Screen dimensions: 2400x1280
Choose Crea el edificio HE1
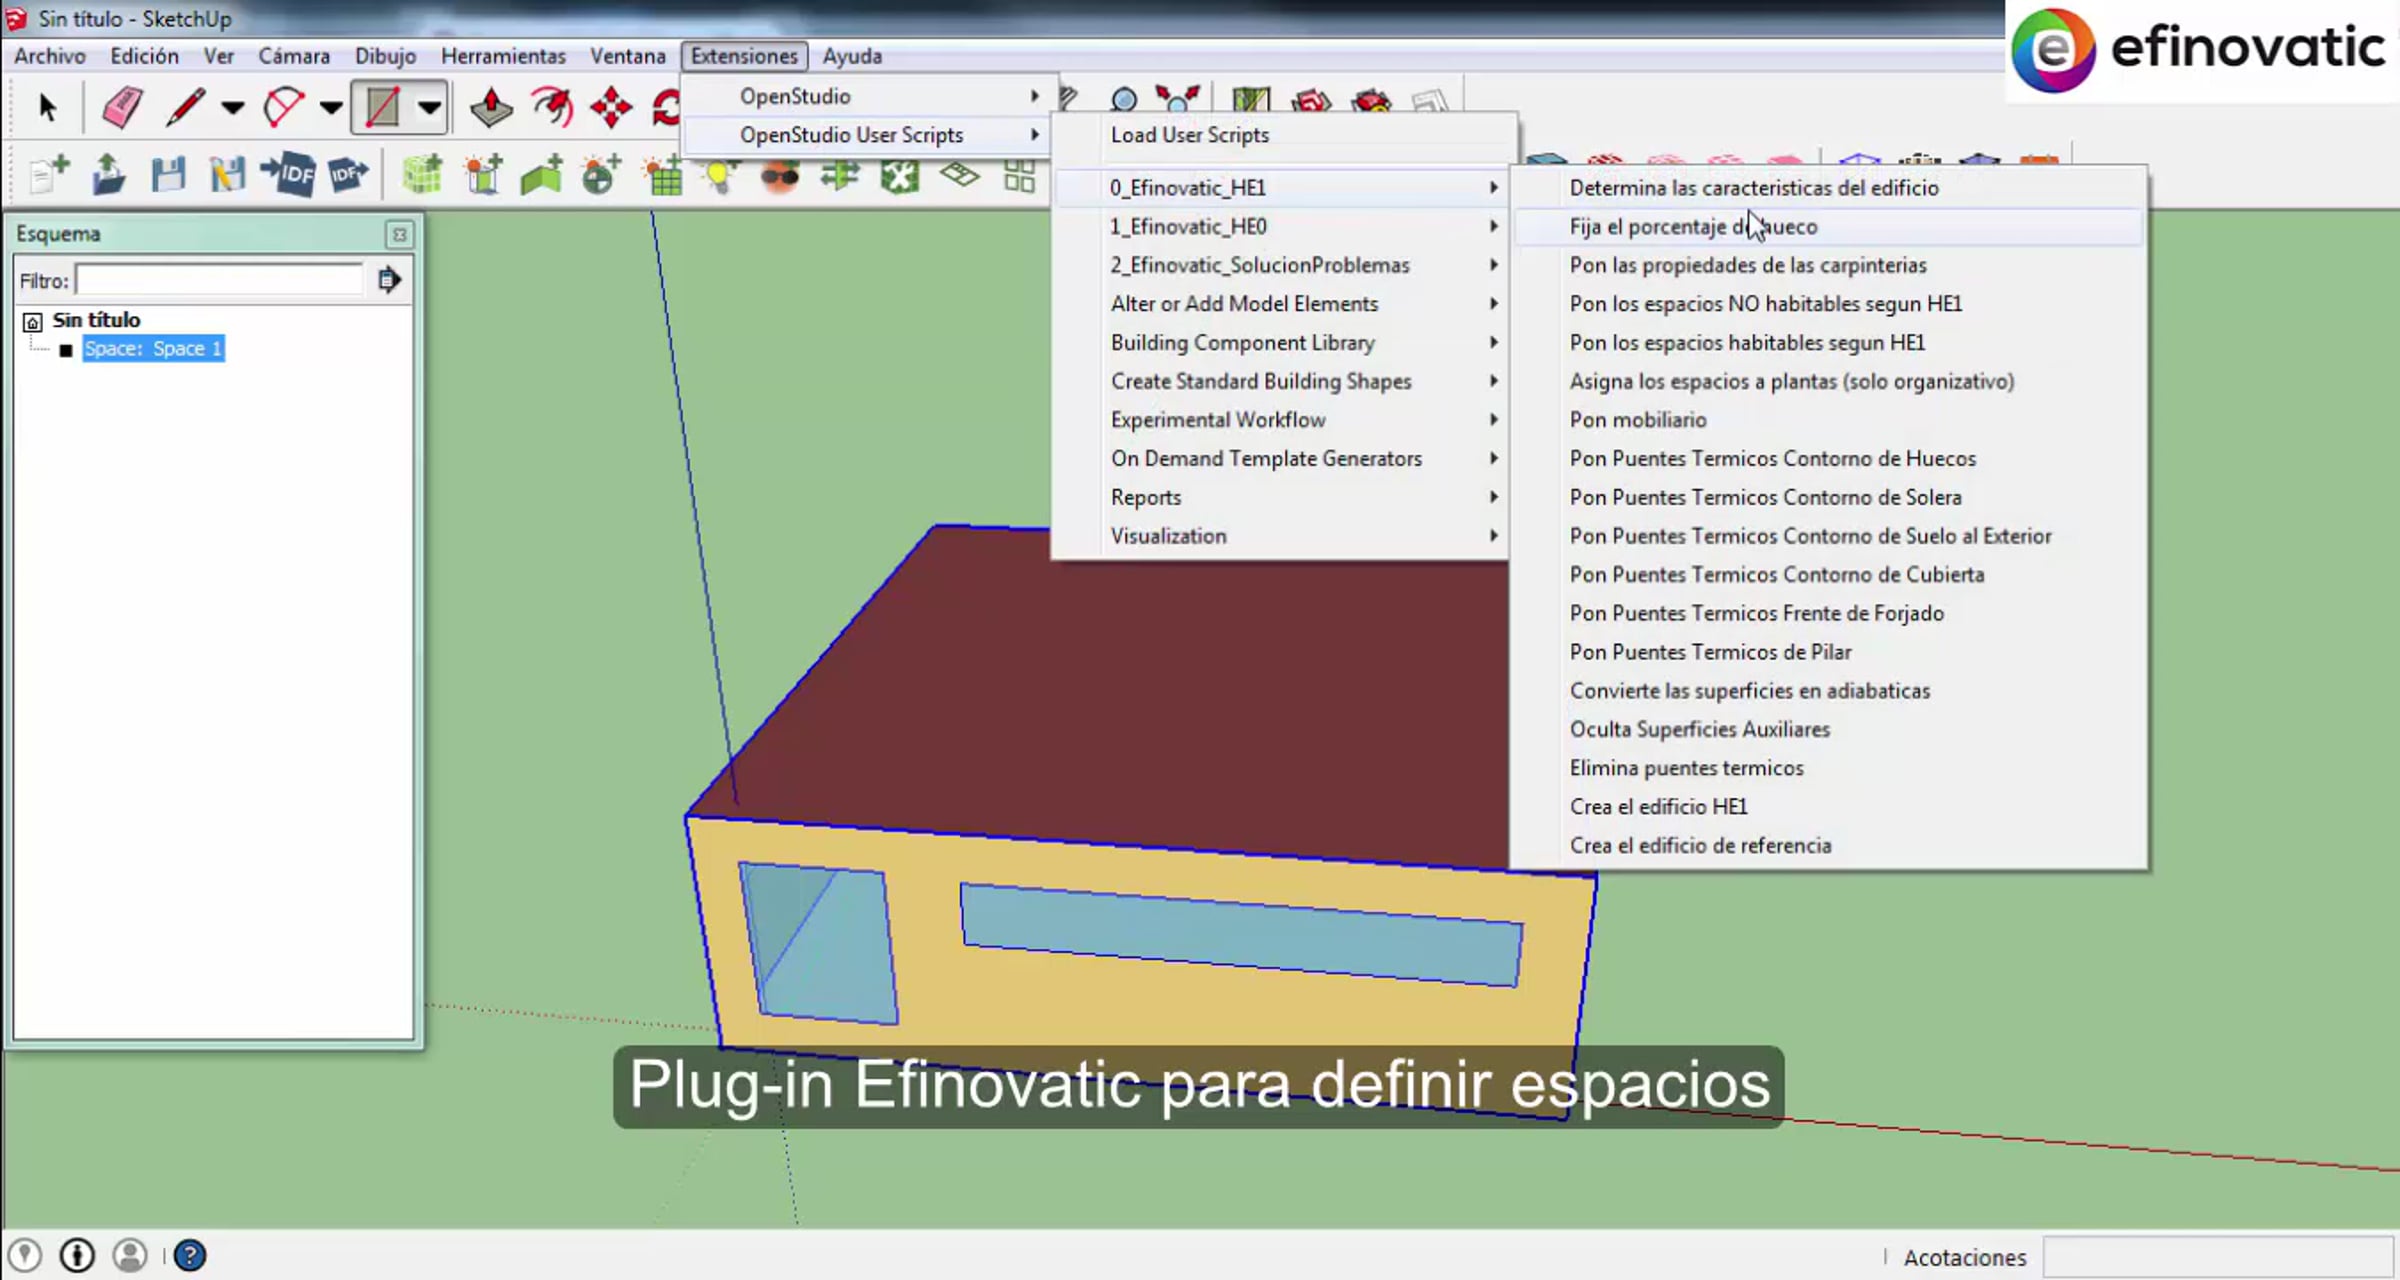tap(1829, 807)
